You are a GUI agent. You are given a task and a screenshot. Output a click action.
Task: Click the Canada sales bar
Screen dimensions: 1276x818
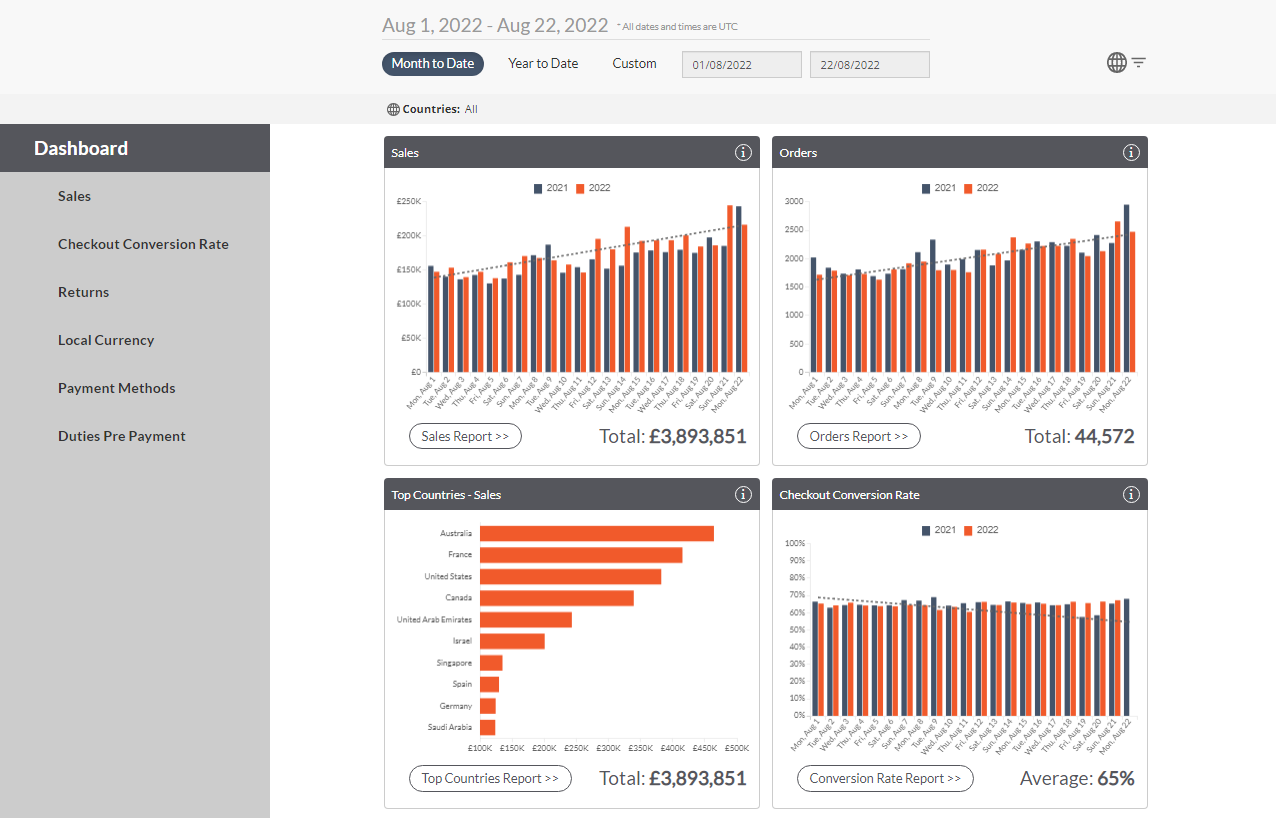pos(557,598)
